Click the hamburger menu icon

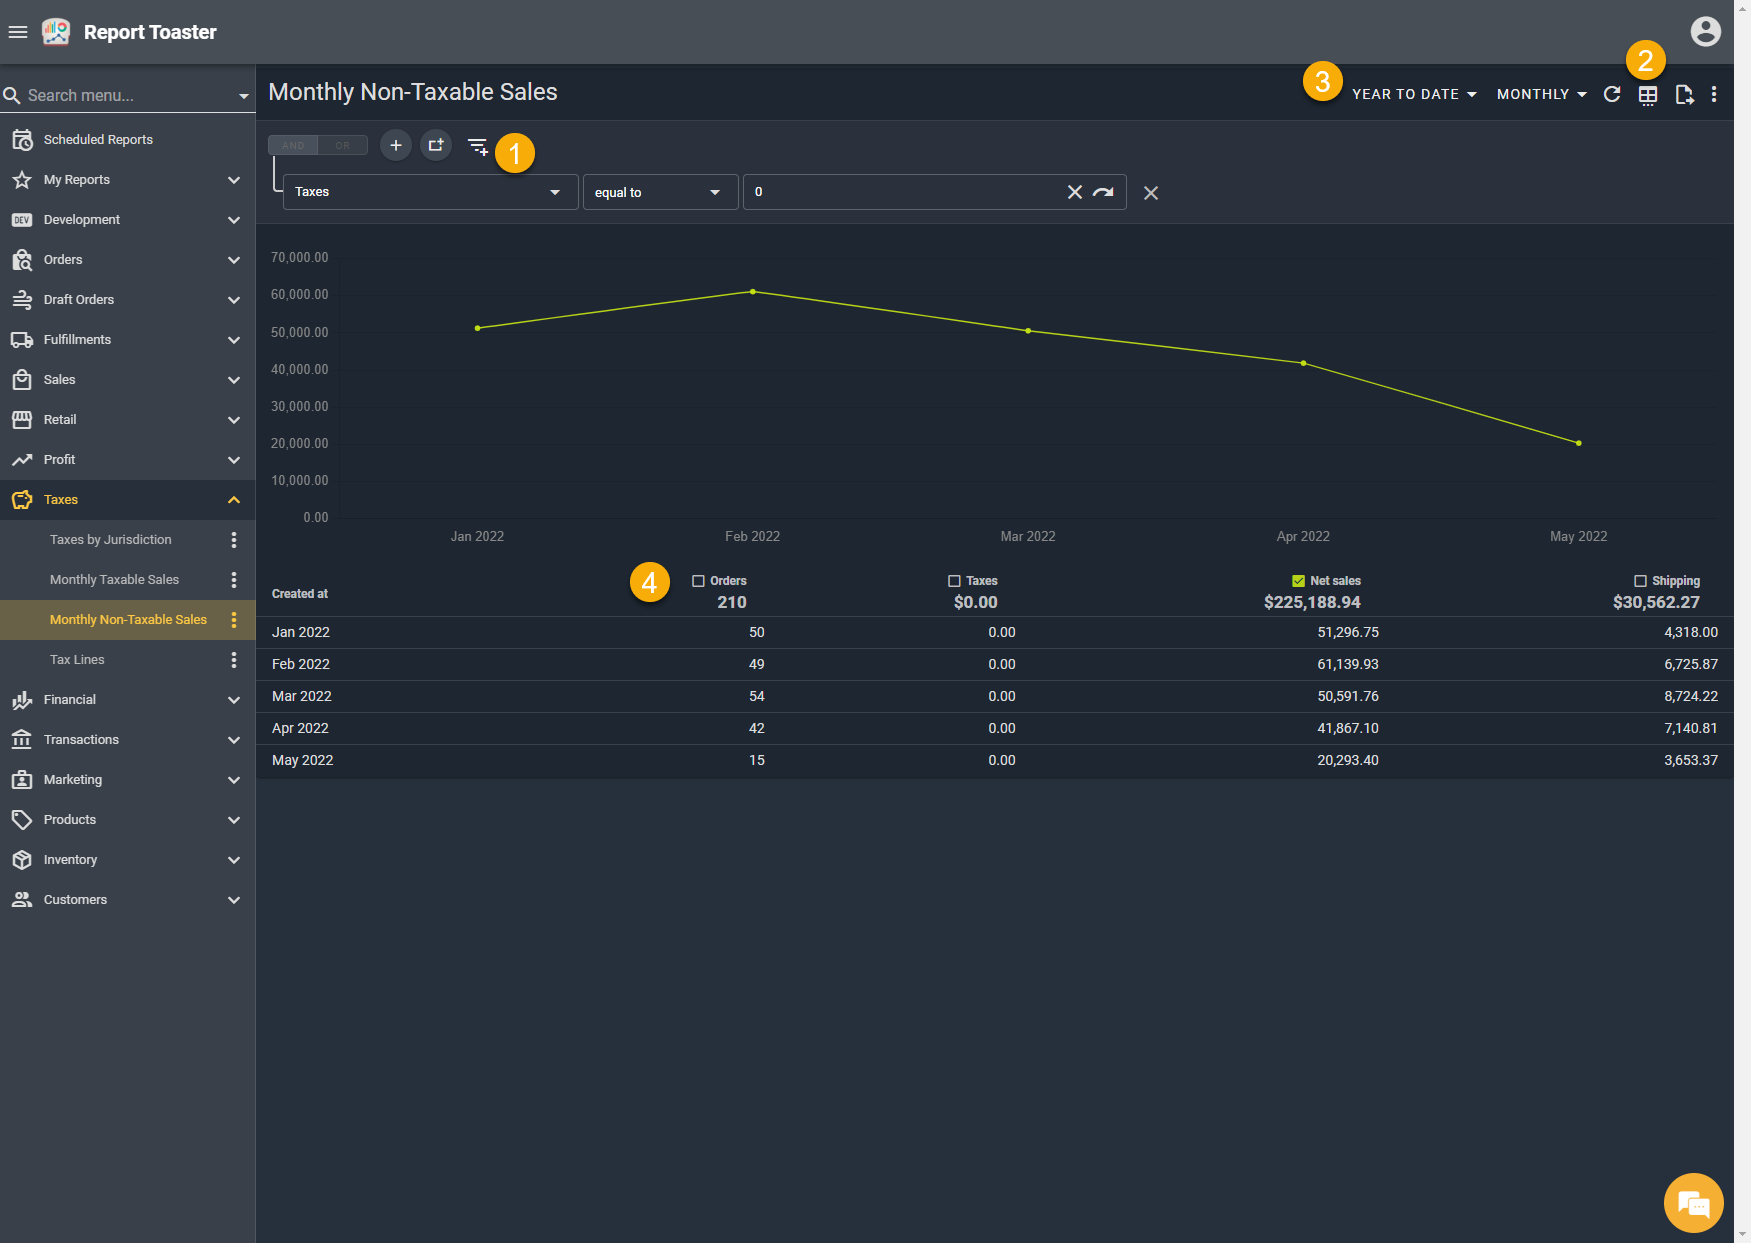tap(18, 32)
